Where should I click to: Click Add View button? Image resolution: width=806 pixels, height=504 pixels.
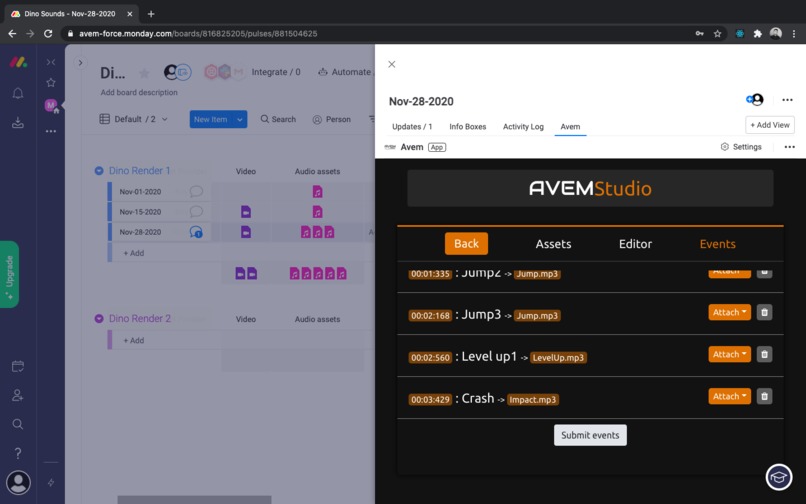tap(770, 125)
